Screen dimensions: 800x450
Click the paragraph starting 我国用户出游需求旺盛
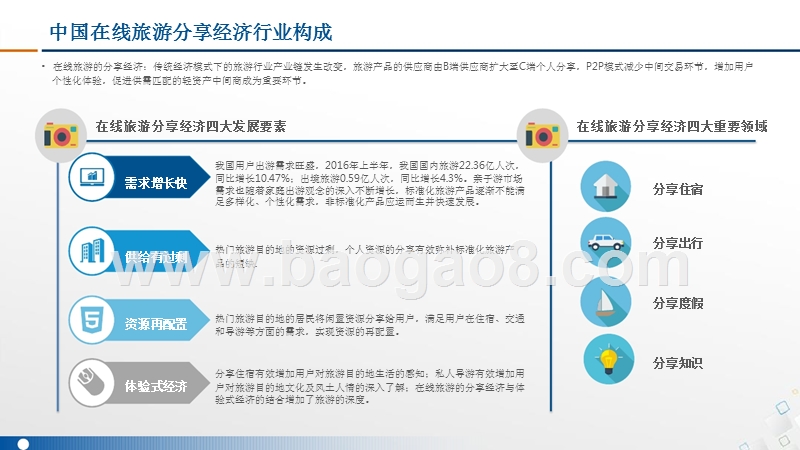tap(370, 184)
